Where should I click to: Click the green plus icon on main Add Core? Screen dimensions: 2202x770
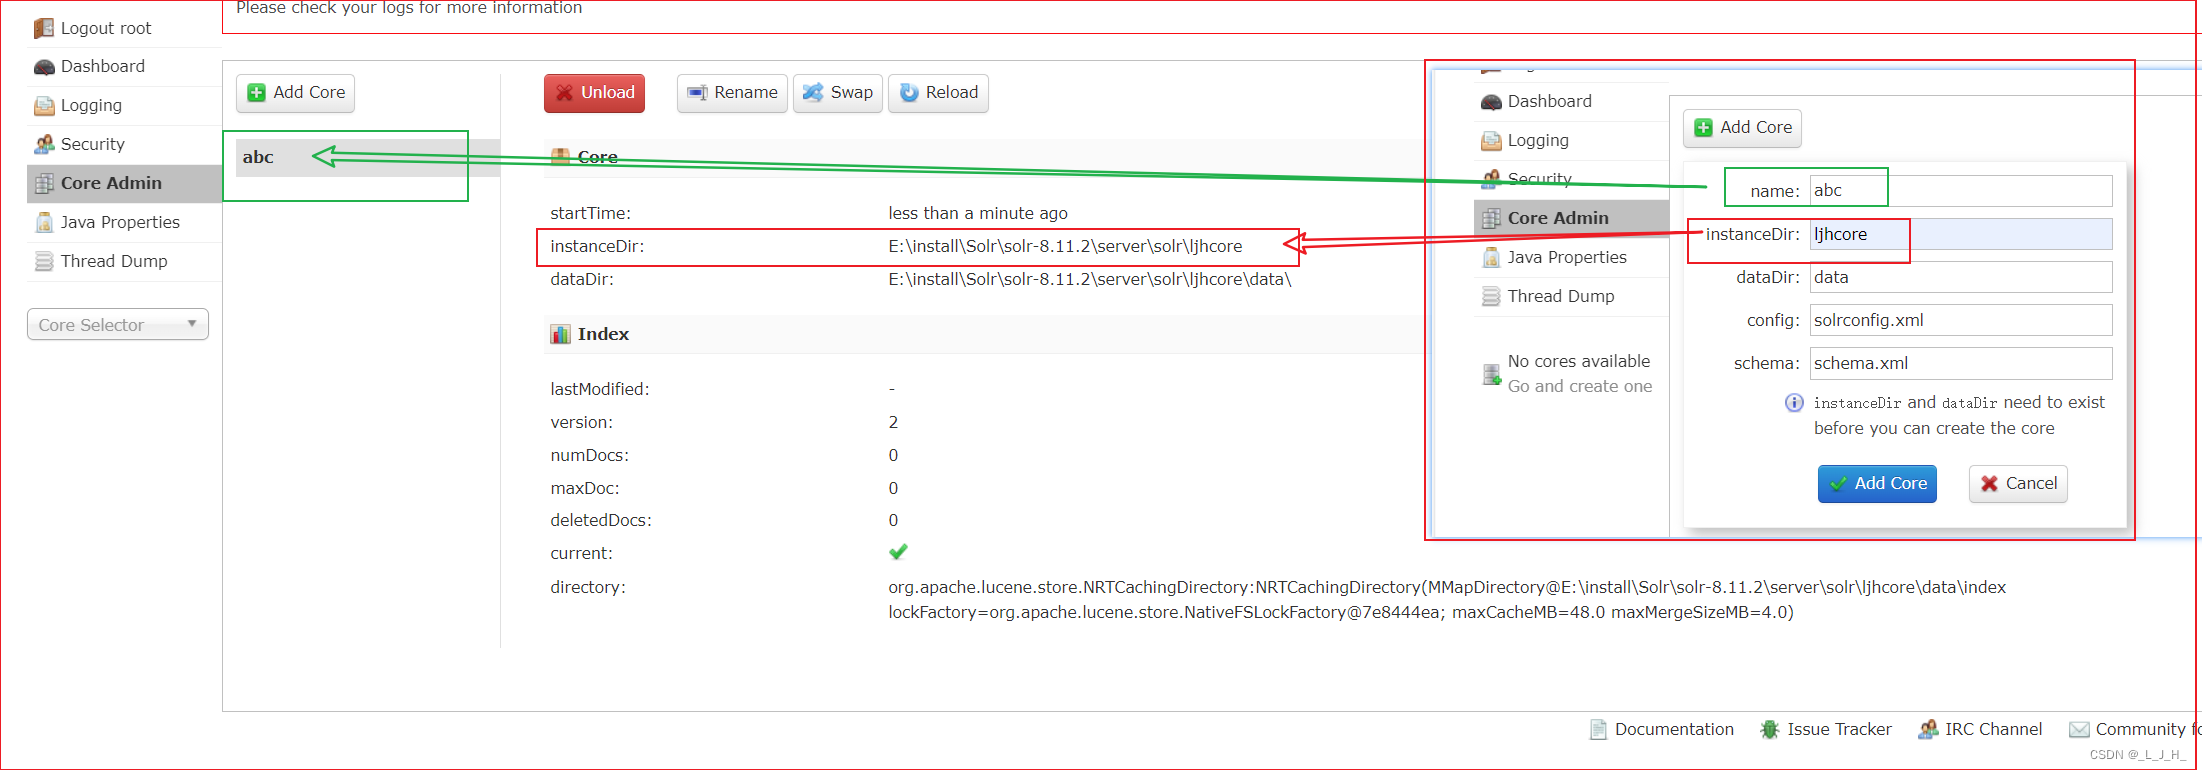point(257,93)
